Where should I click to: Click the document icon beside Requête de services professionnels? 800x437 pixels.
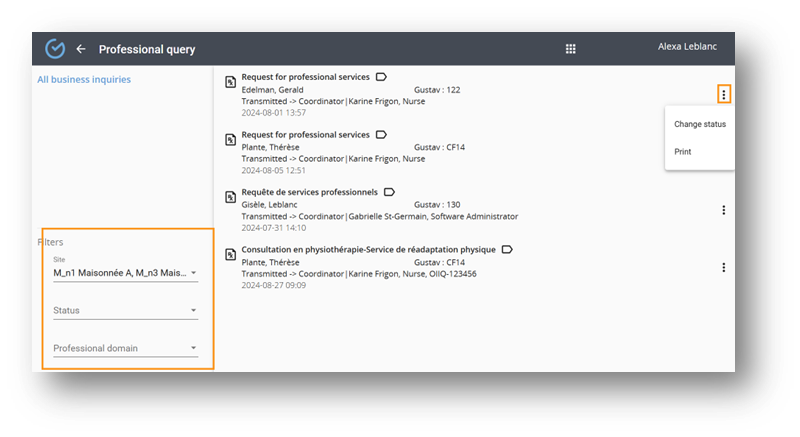click(x=229, y=196)
